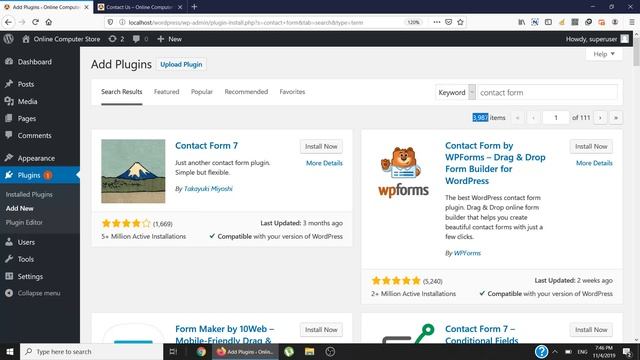Focus the plugin search field
Image resolution: width=640 pixels, height=360 pixels.
547,93
